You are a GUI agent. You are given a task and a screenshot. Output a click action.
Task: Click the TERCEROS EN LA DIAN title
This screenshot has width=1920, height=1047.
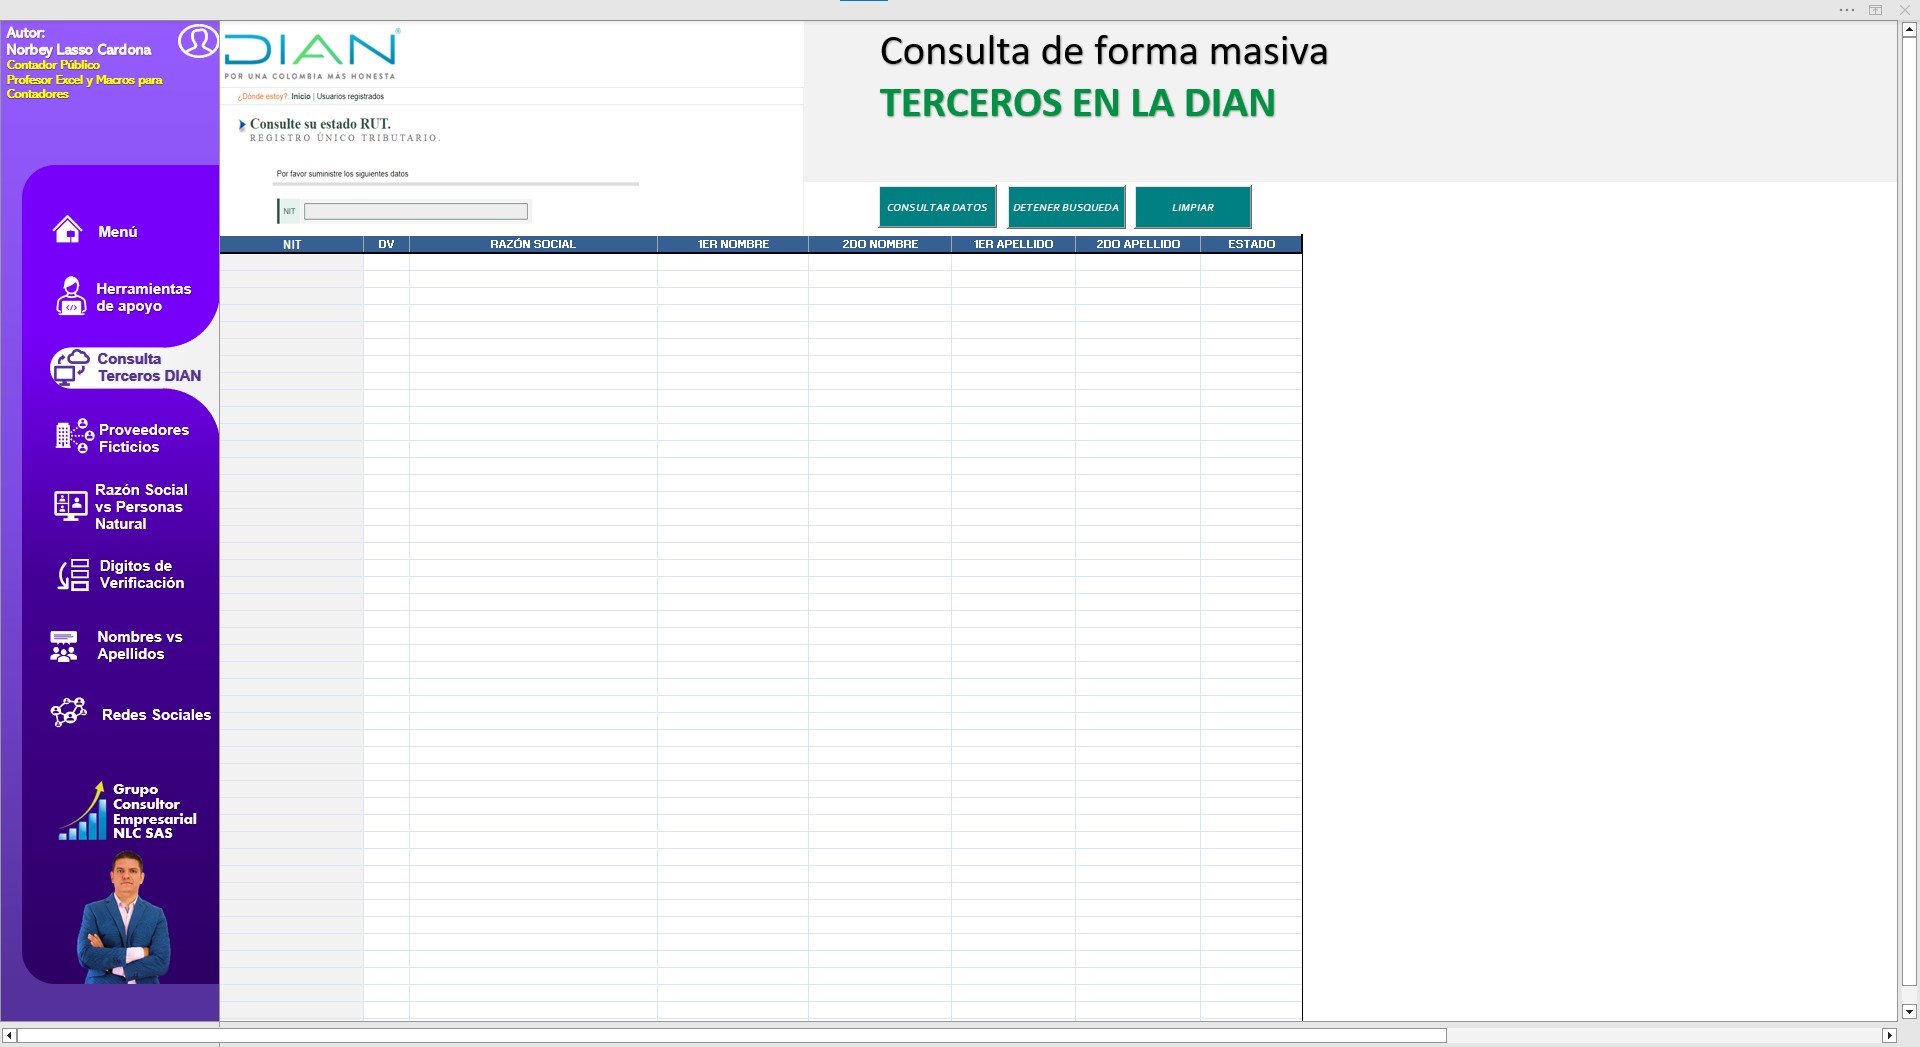[1078, 103]
